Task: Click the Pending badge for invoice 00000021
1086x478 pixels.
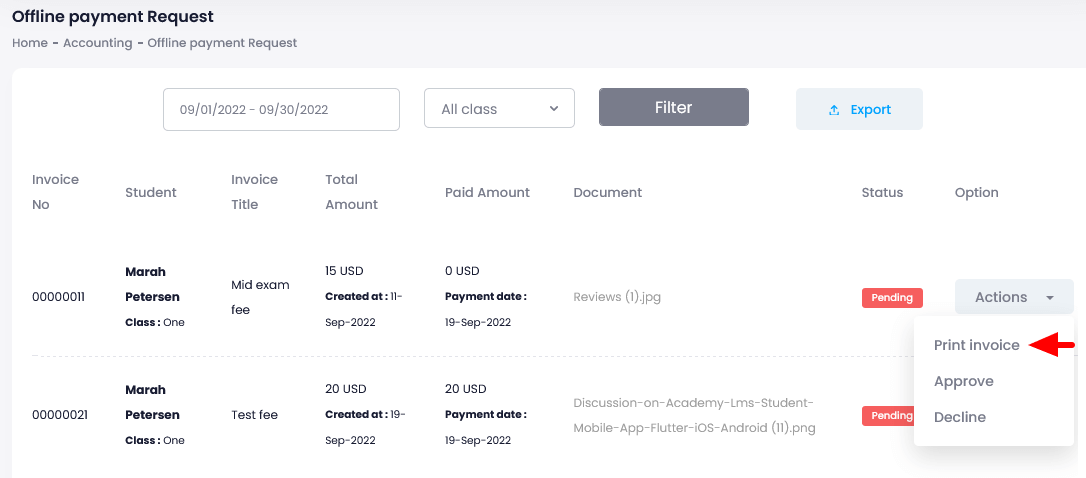Action: pyautogui.click(x=888, y=415)
